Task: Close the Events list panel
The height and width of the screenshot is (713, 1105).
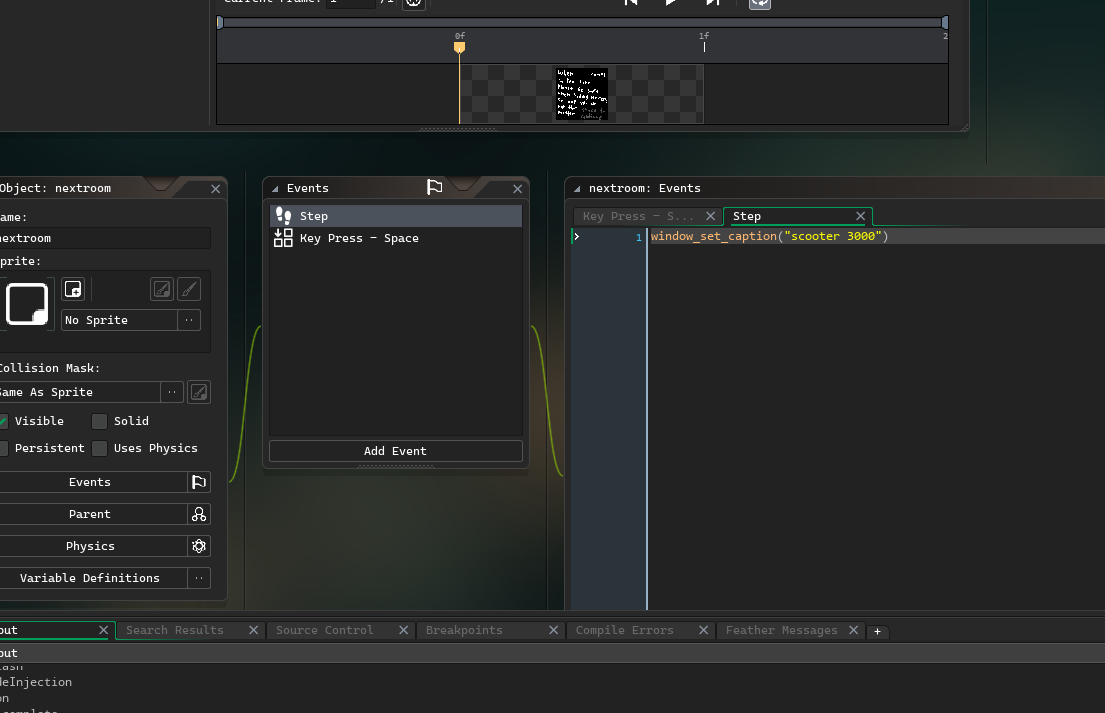Action: click(x=518, y=189)
